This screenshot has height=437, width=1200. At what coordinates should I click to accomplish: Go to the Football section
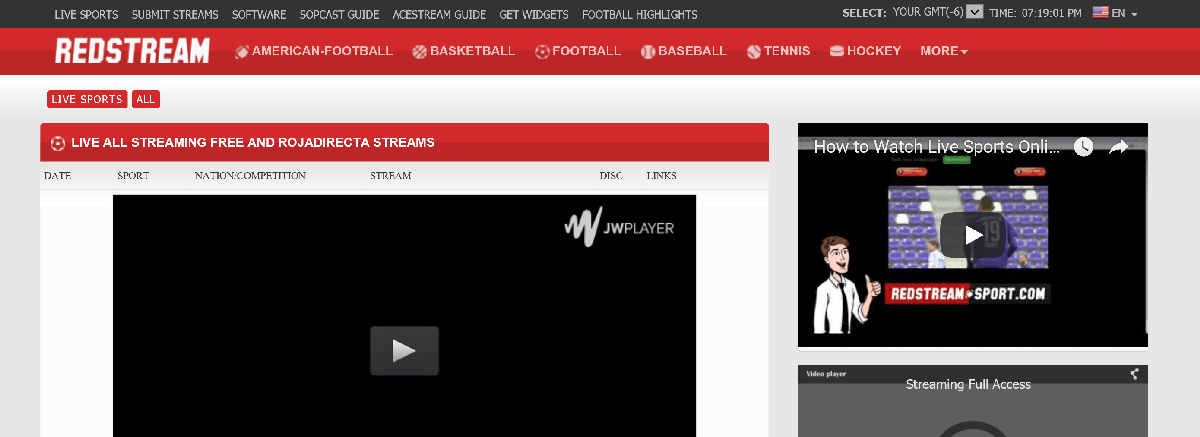coord(586,51)
